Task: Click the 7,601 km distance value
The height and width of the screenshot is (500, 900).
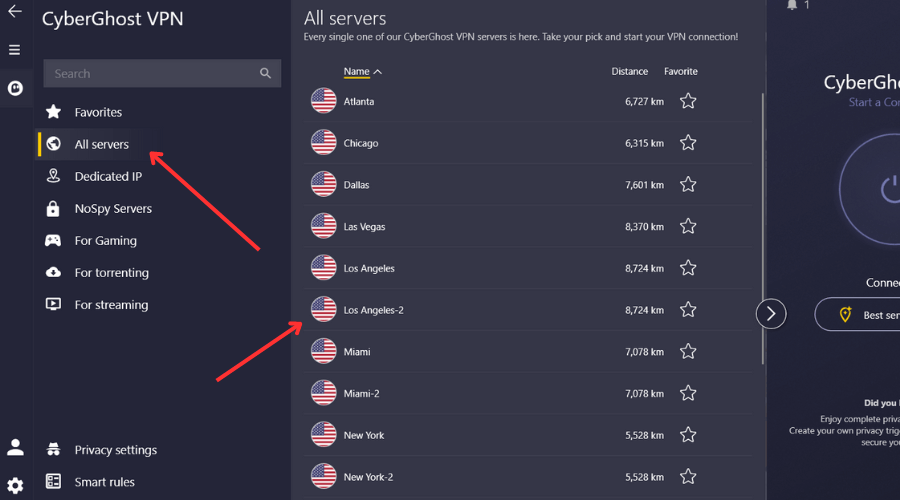Action: coord(645,185)
